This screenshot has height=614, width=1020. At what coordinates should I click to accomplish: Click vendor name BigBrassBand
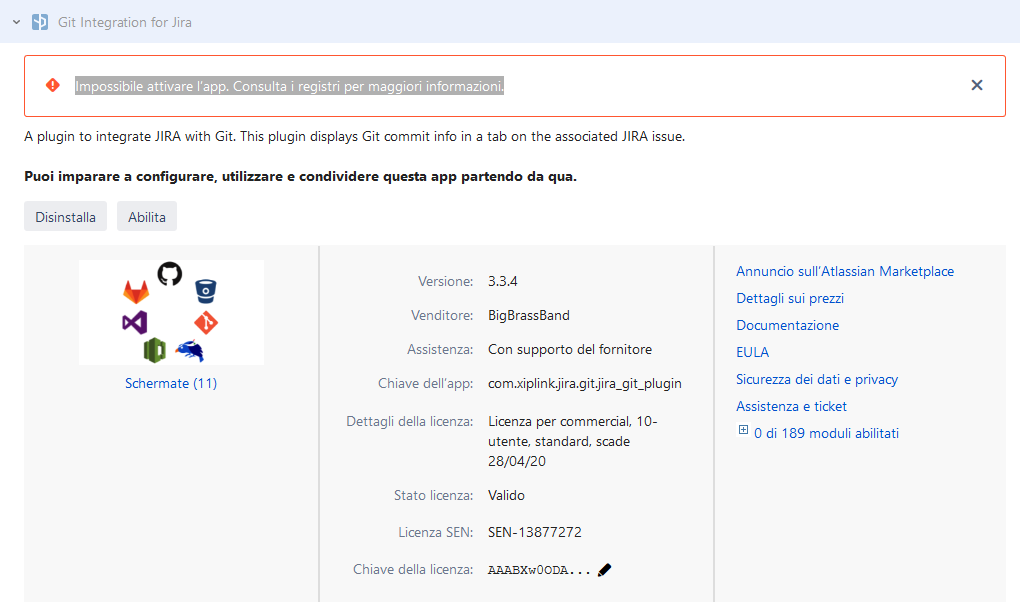pyautogui.click(x=529, y=315)
